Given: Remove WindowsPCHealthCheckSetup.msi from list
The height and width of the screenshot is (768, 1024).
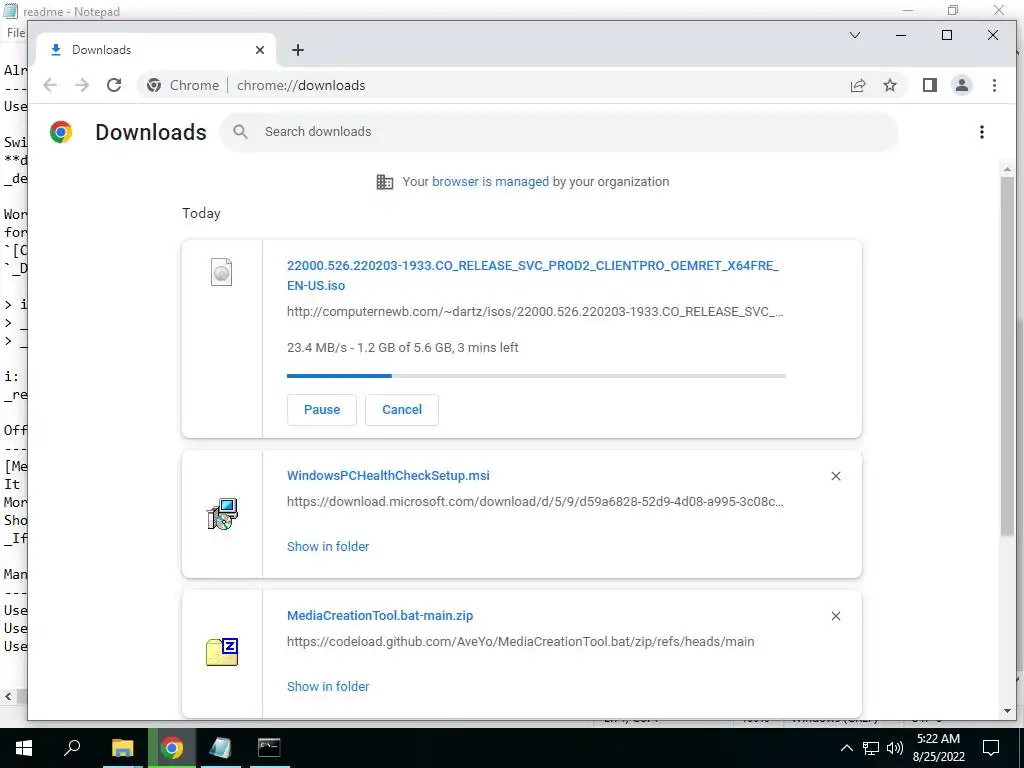Looking at the screenshot, I should click(836, 476).
